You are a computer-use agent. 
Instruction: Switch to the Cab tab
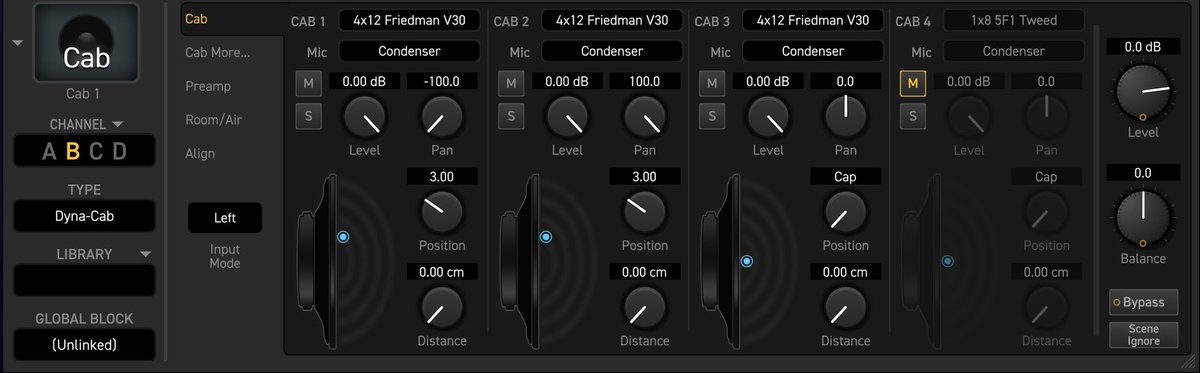point(197,18)
